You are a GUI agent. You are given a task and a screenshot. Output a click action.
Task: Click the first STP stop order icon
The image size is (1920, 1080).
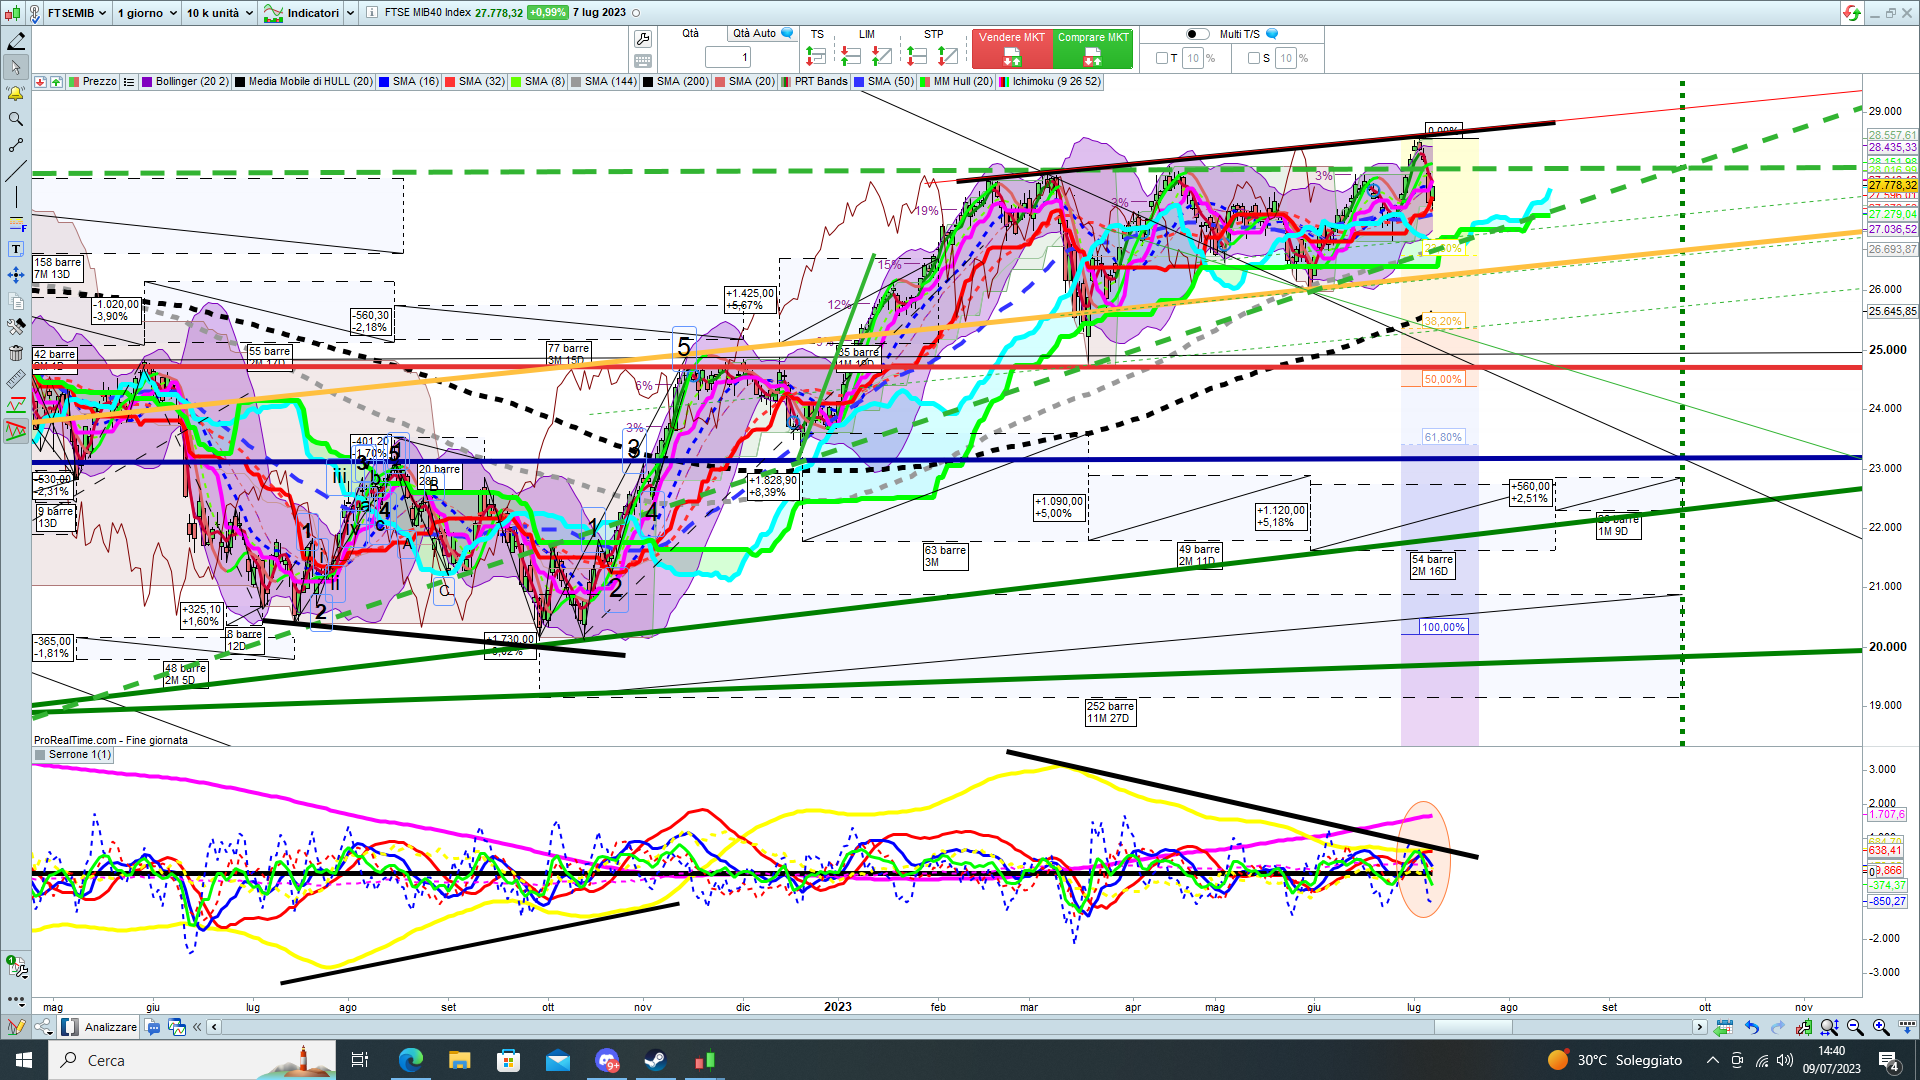(x=917, y=56)
